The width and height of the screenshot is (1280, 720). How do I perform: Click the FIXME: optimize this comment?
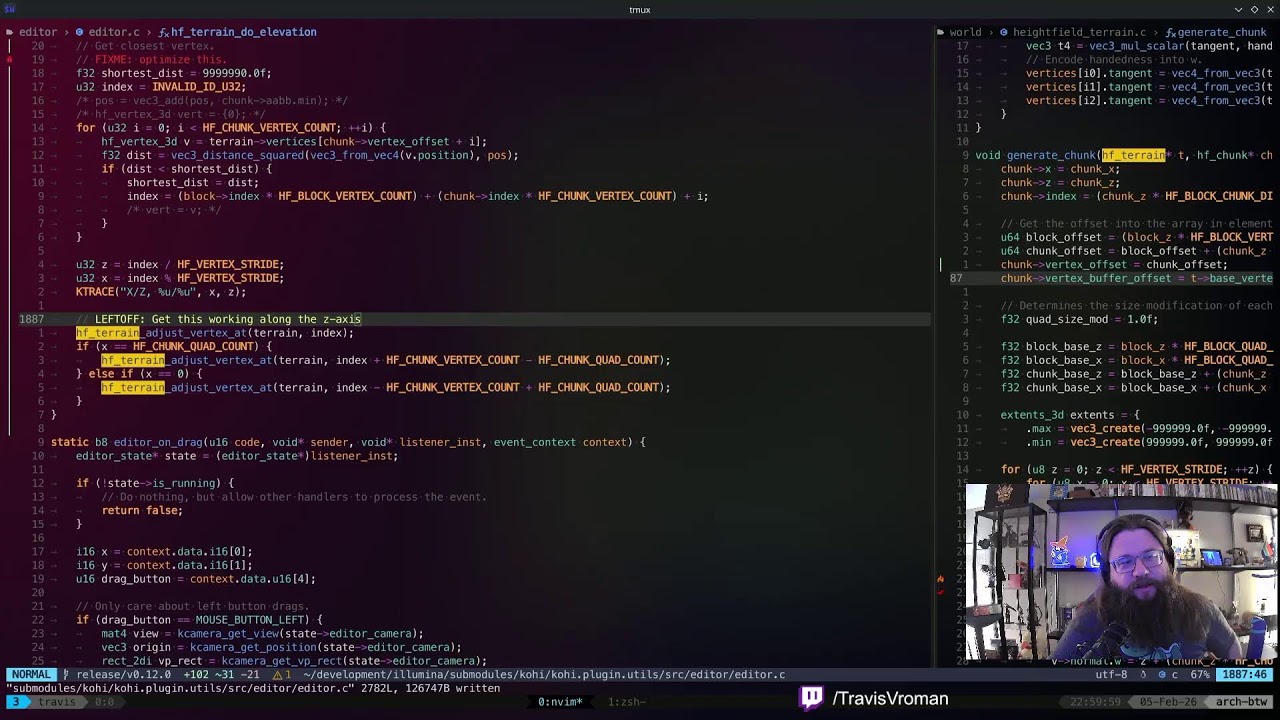click(151, 60)
